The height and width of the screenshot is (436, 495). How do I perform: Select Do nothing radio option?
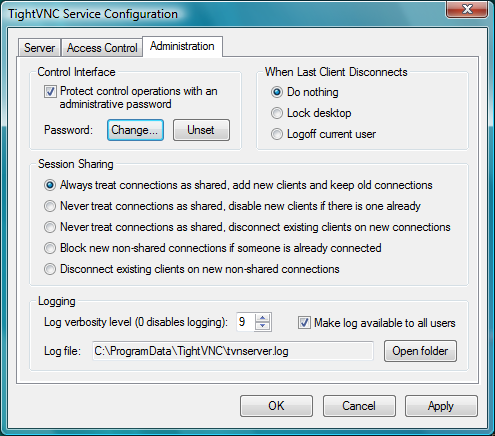[277, 92]
